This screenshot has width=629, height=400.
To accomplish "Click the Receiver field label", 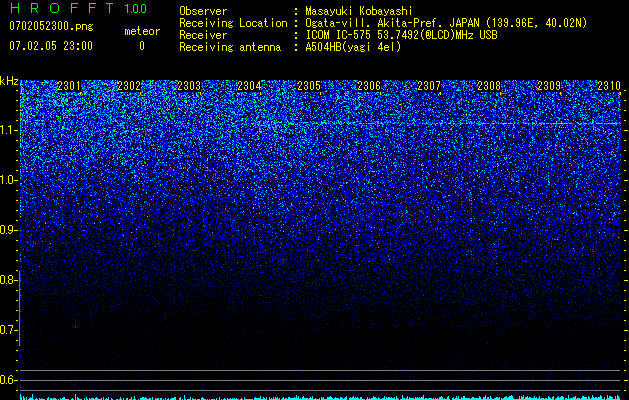I will (203, 35).
